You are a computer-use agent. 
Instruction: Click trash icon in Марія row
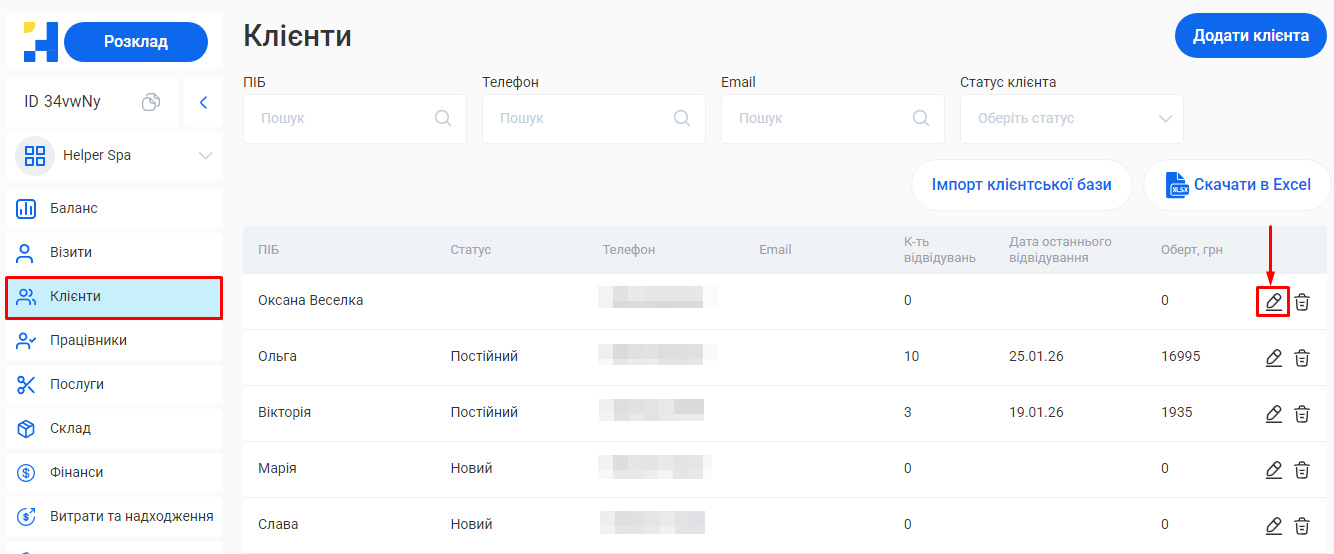point(1302,469)
